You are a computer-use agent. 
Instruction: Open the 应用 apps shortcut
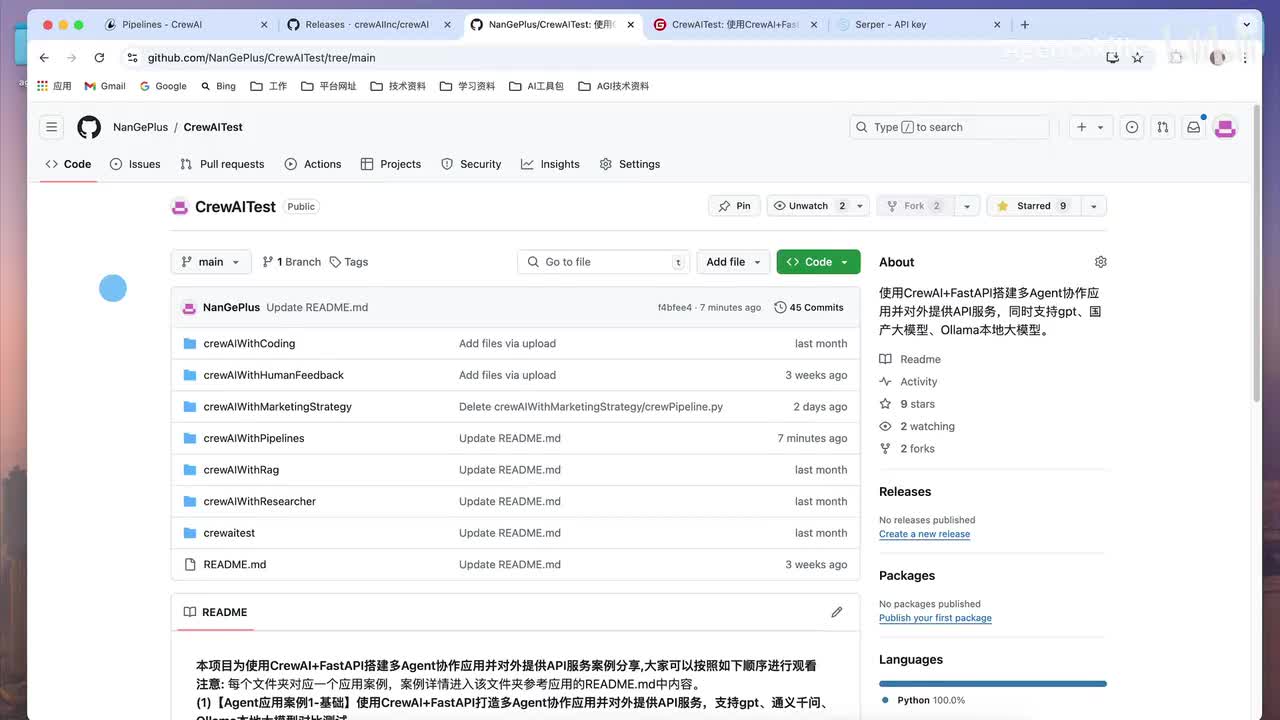pos(54,86)
